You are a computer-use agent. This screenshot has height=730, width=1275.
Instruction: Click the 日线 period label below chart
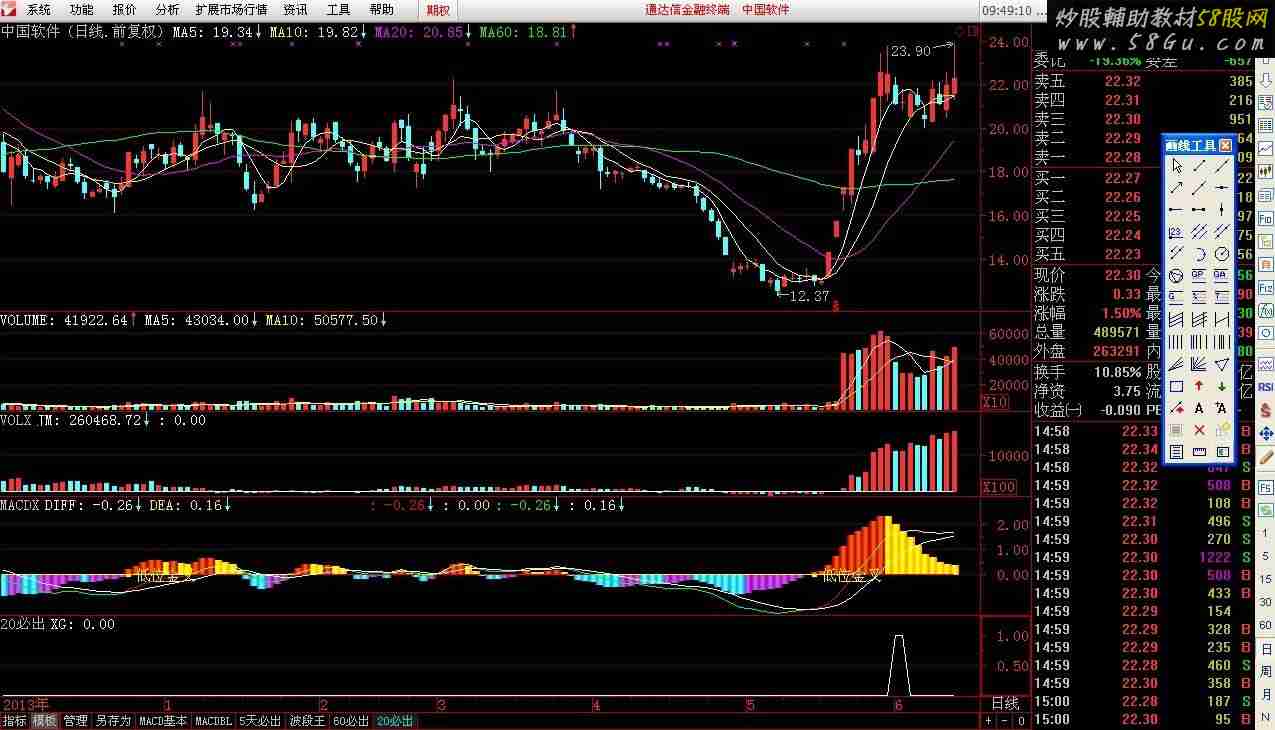tap(1004, 704)
